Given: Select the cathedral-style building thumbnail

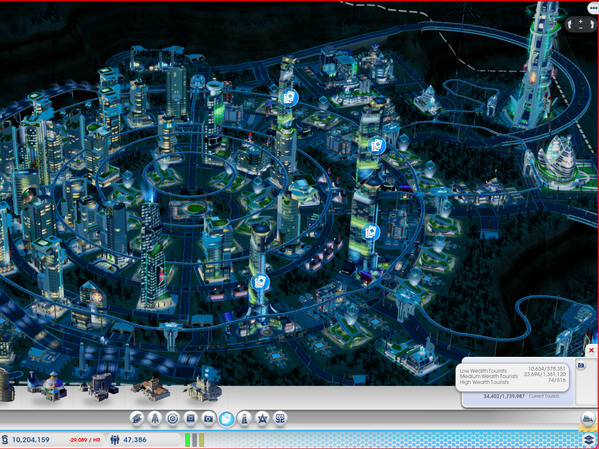Looking at the screenshot, I should 203,388.
